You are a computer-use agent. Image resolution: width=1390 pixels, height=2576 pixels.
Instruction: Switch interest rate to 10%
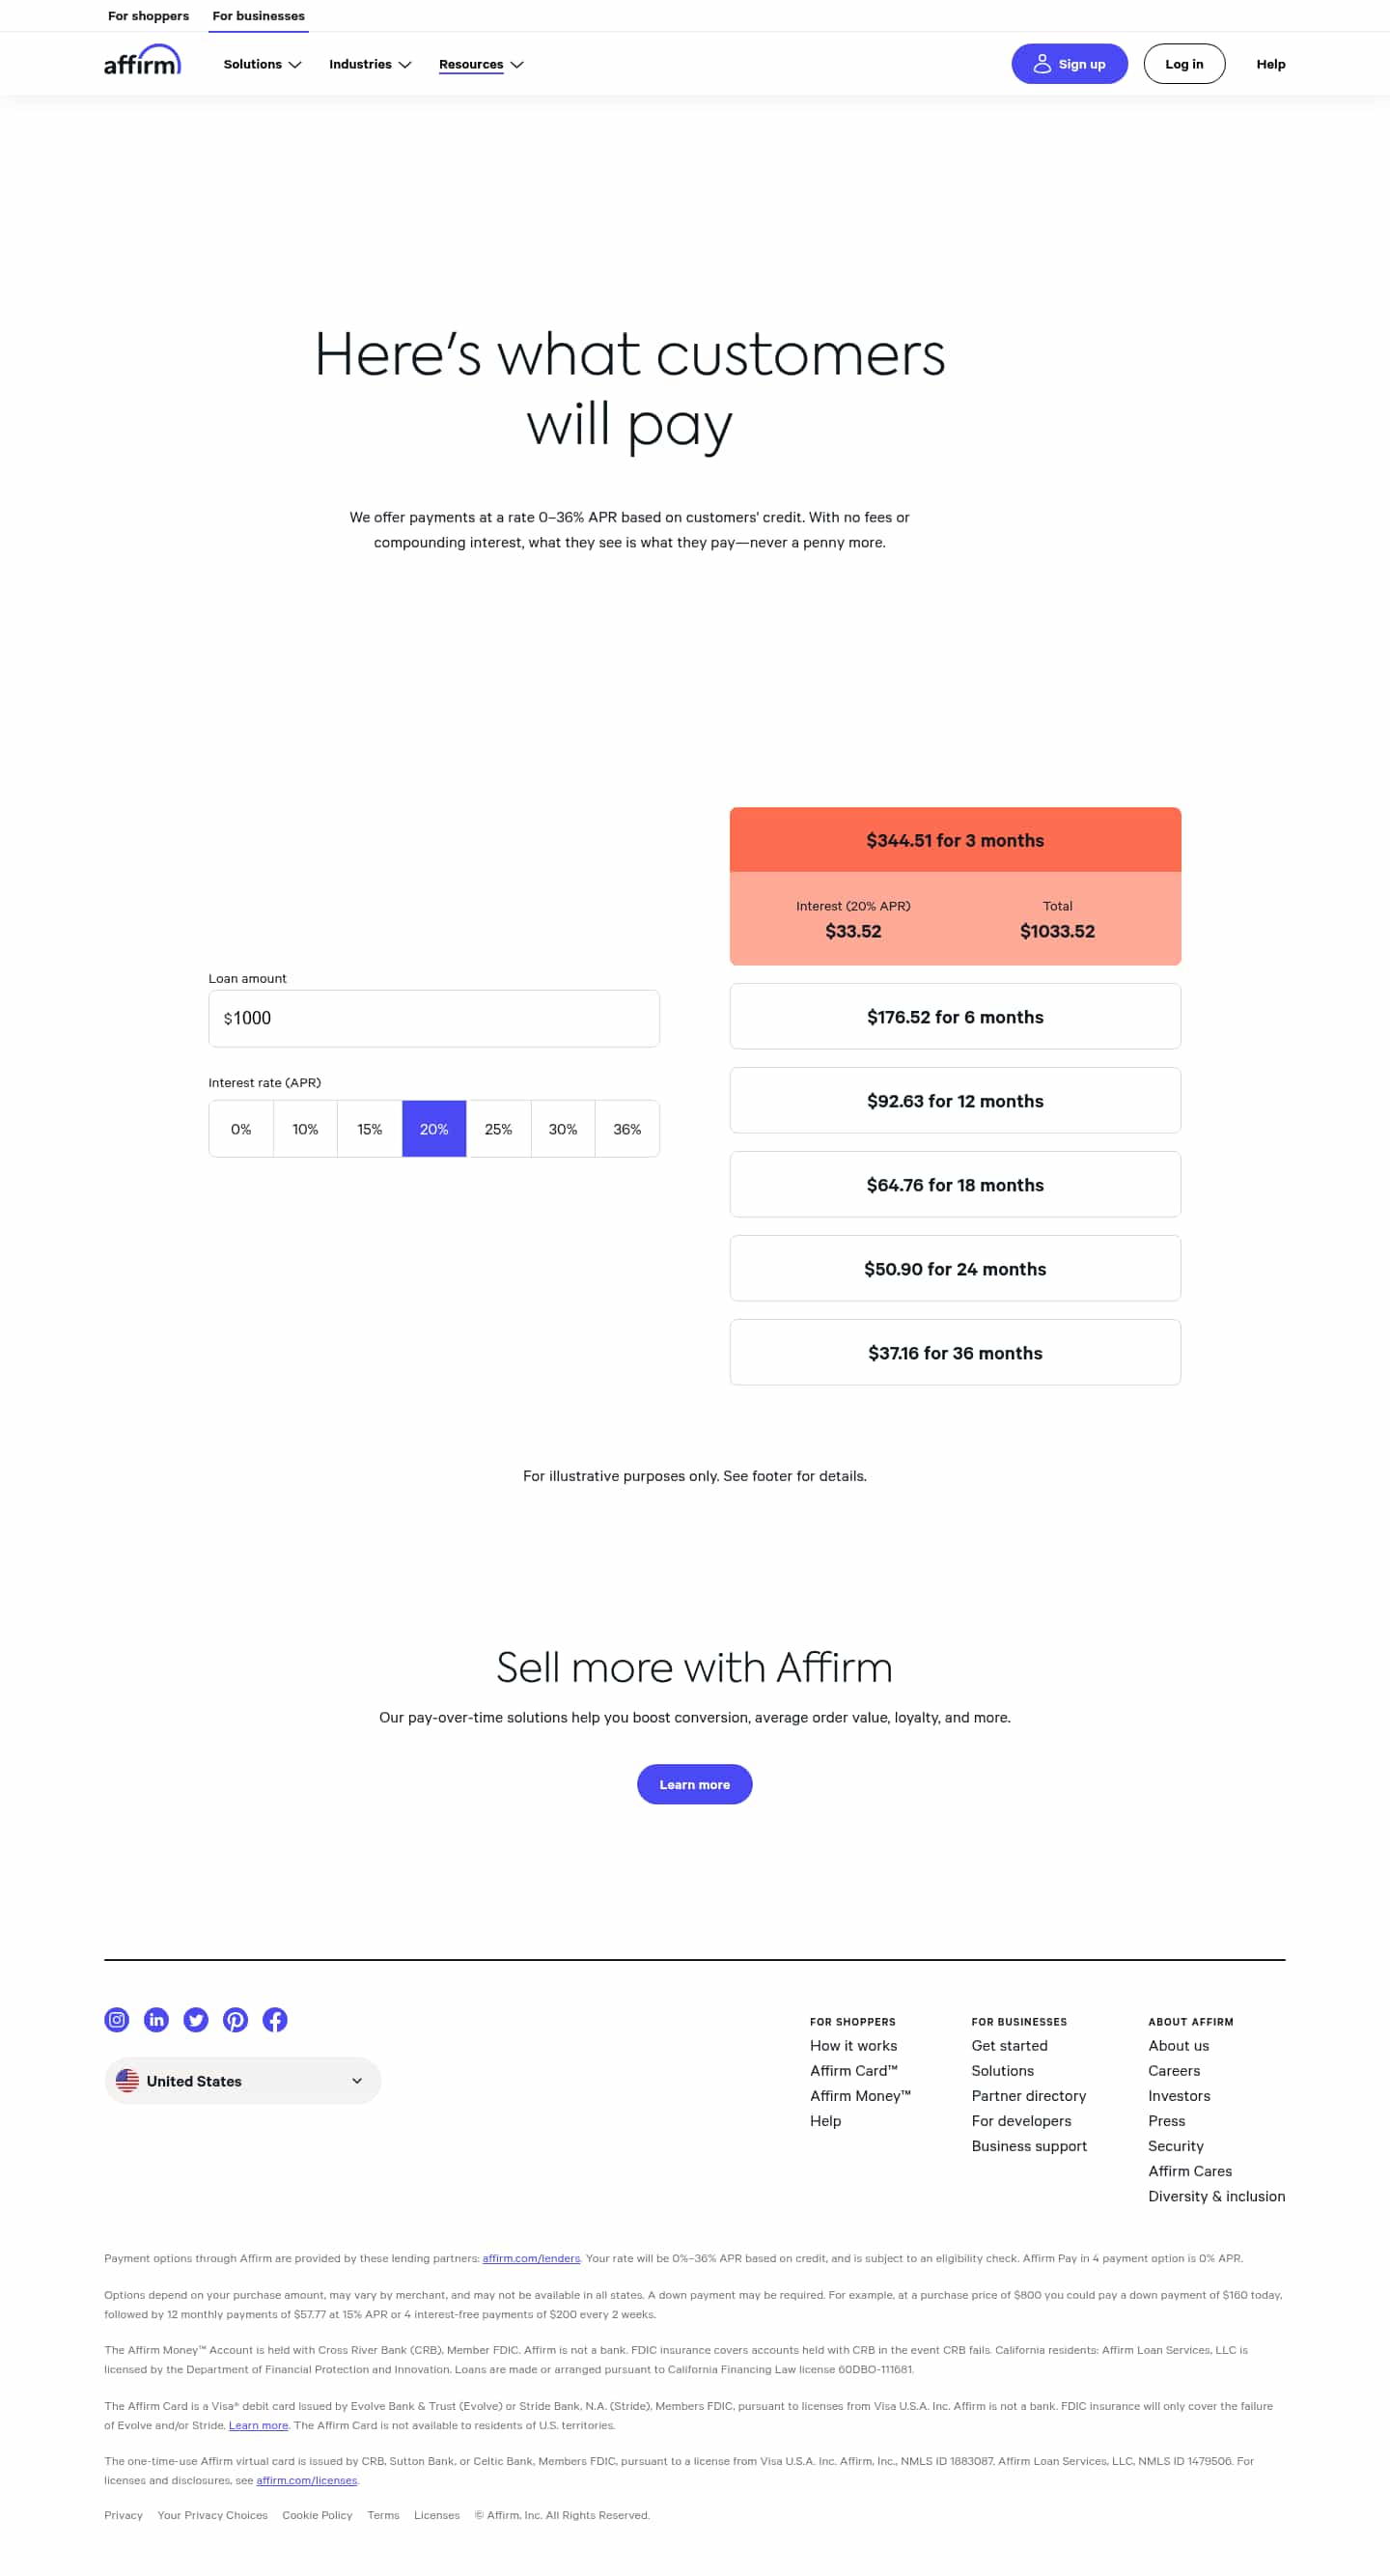point(305,1128)
